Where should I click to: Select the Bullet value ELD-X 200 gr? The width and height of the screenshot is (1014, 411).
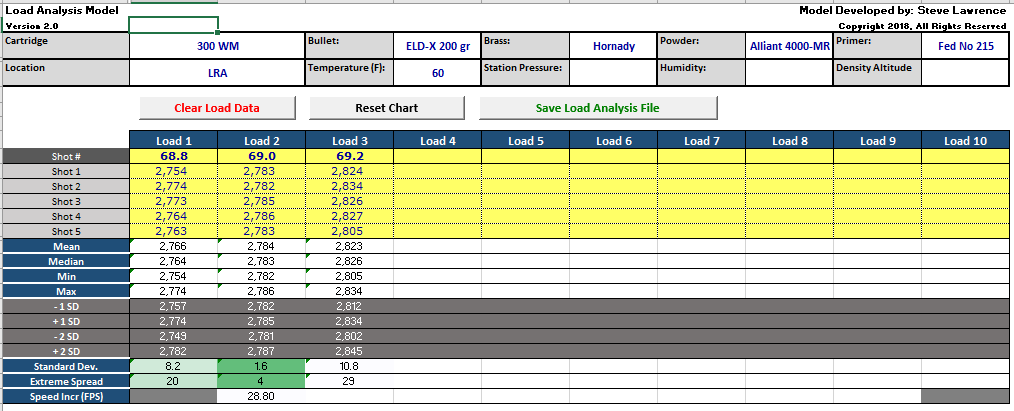point(438,46)
